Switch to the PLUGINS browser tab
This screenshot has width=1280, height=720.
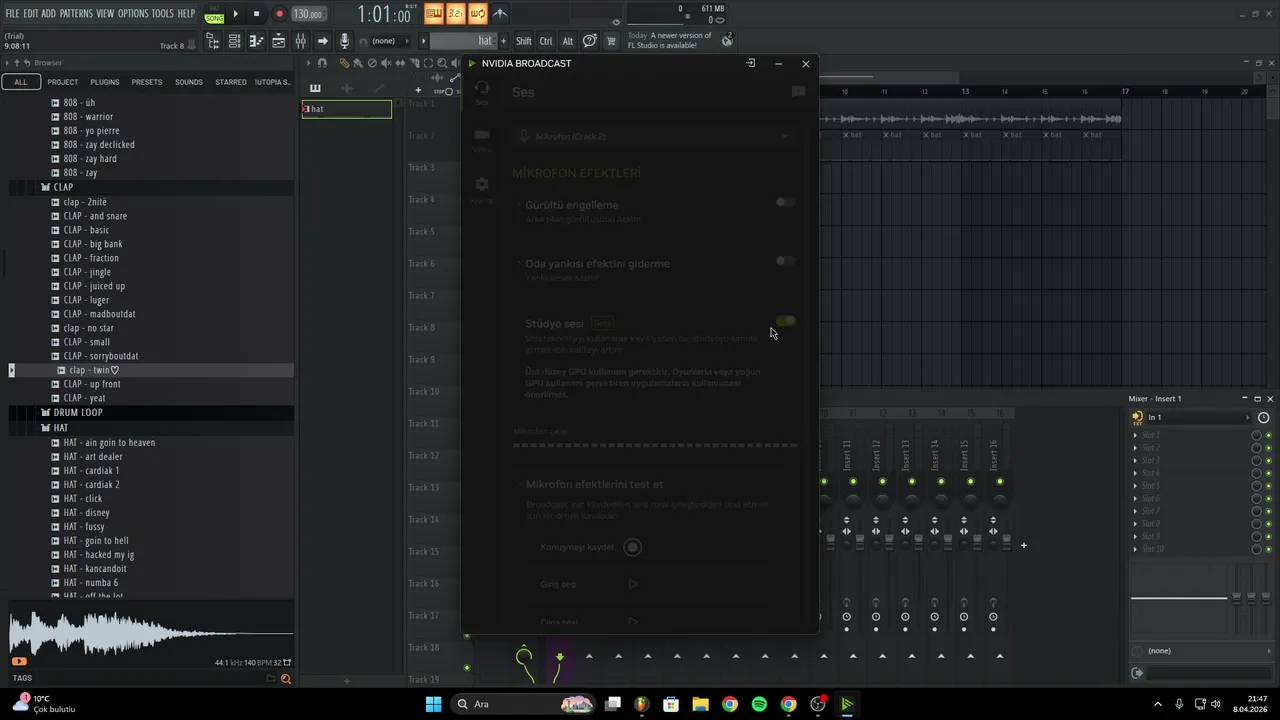point(105,82)
